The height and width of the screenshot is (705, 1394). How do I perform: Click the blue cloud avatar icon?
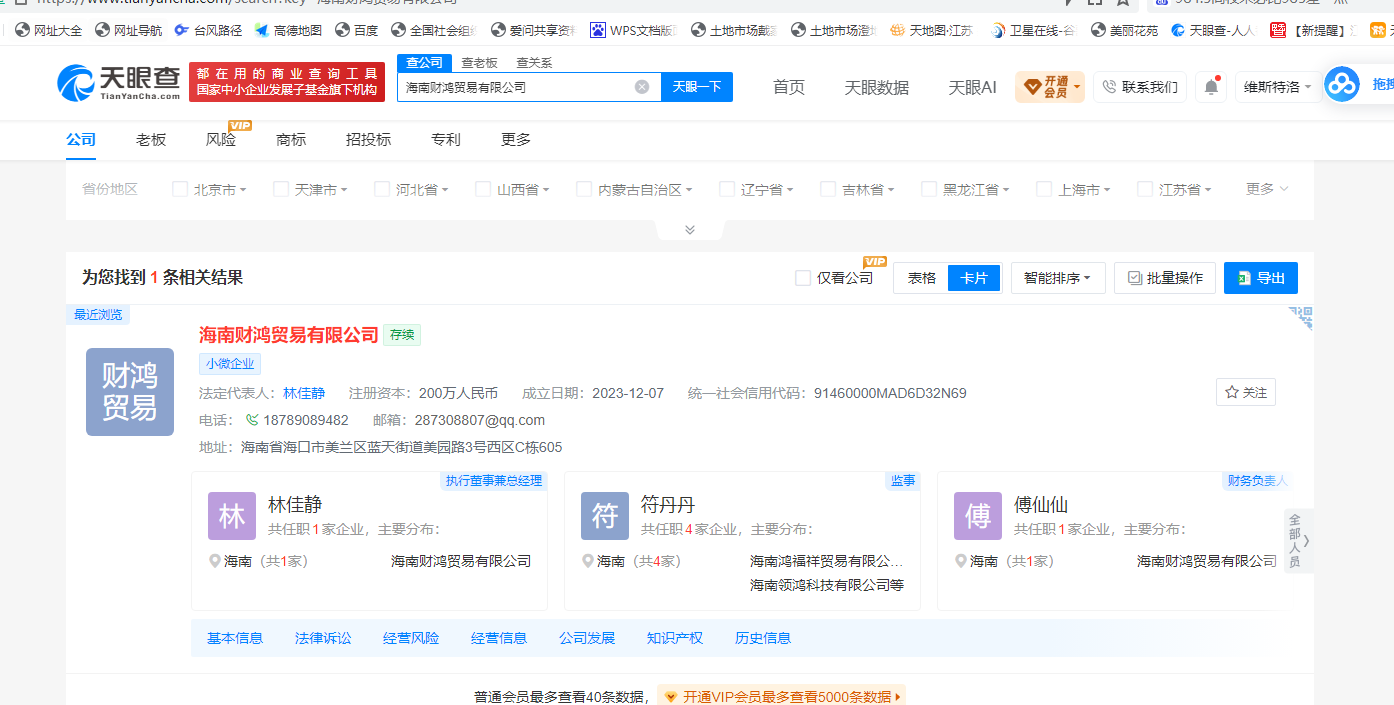(x=1342, y=84)
